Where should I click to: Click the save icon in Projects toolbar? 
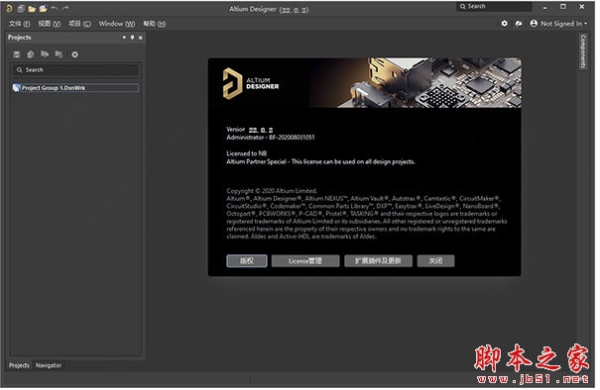coord(16,54)
